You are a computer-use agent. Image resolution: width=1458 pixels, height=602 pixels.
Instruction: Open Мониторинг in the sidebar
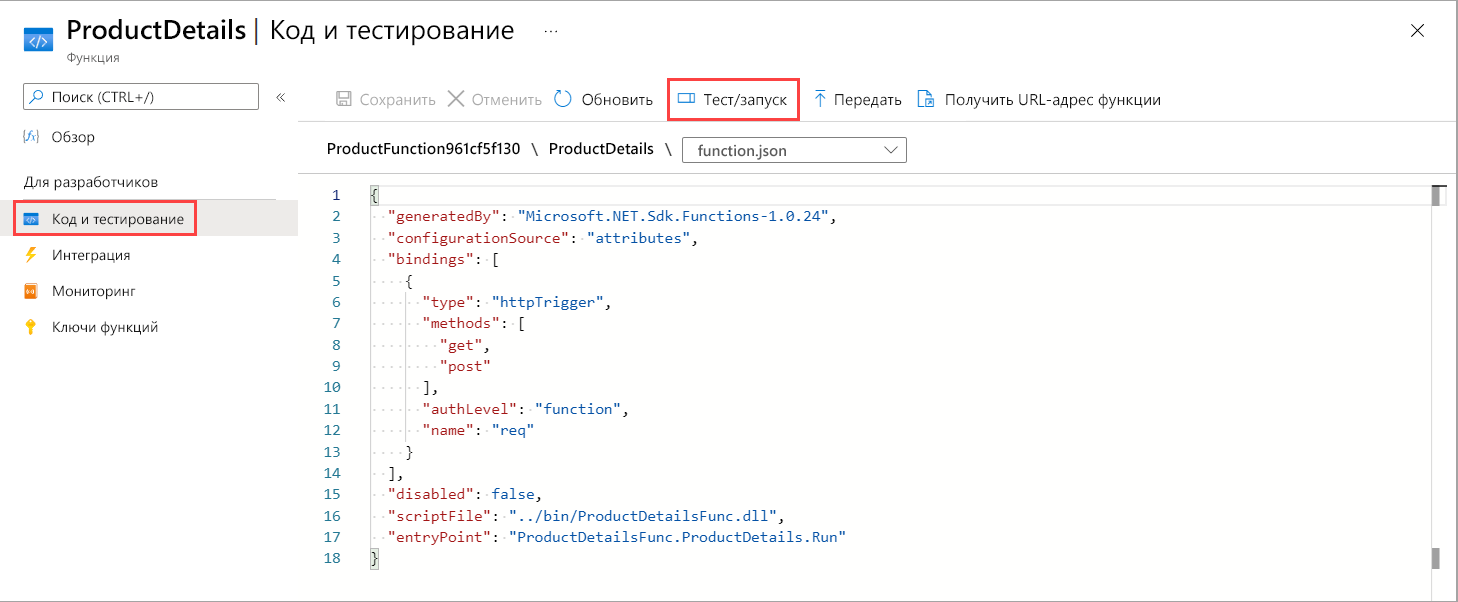click(x=94, y=291)
